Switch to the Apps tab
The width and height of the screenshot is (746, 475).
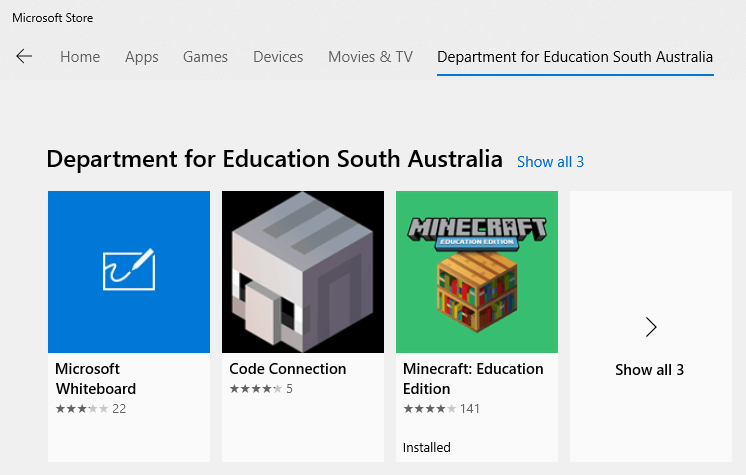142,57
